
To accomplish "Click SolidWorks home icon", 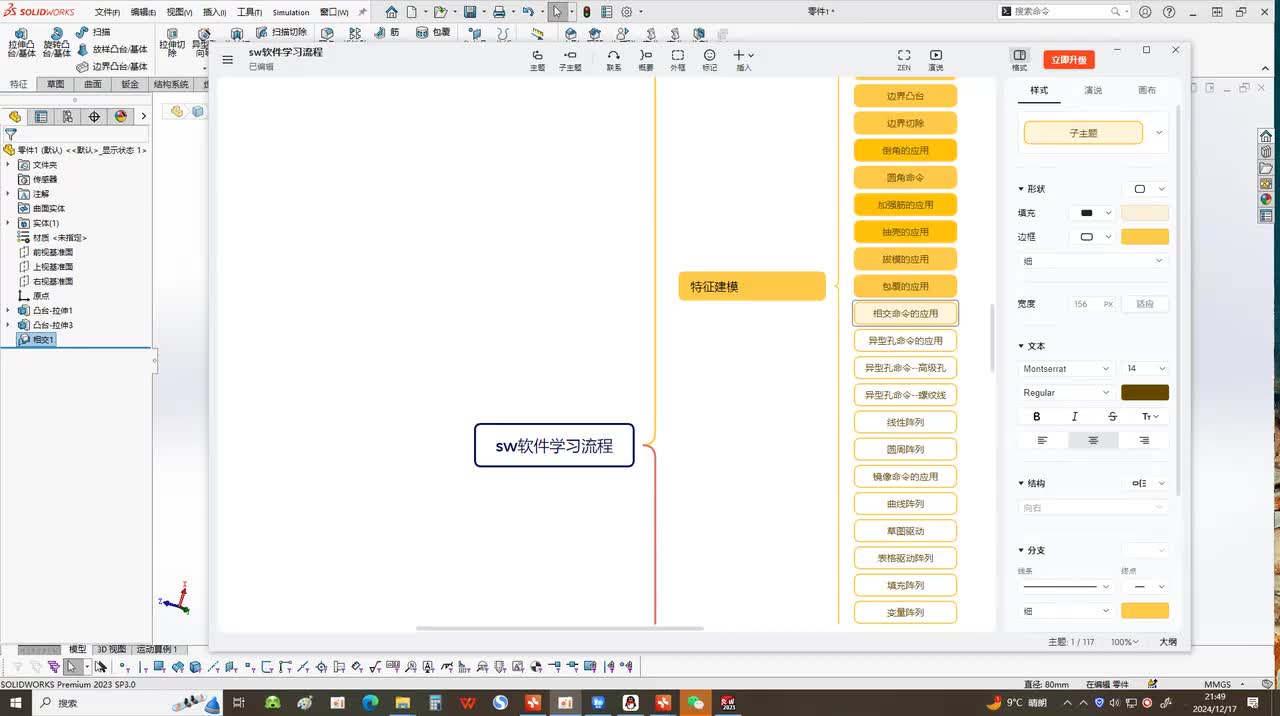I will coord(391,12).
